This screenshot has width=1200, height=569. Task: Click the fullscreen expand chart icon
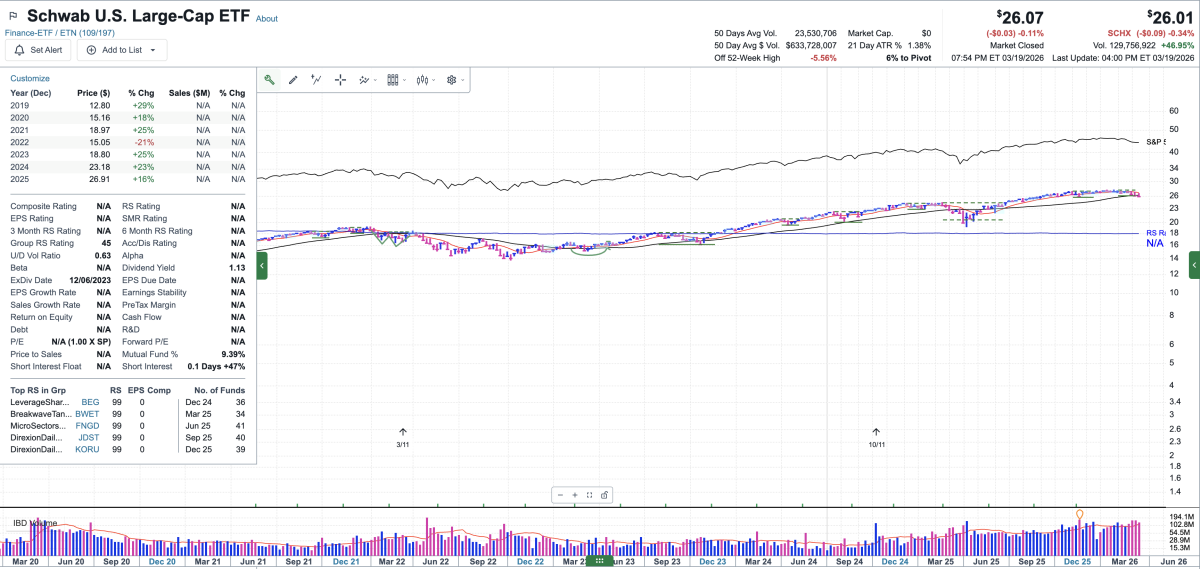coord(590,495)
